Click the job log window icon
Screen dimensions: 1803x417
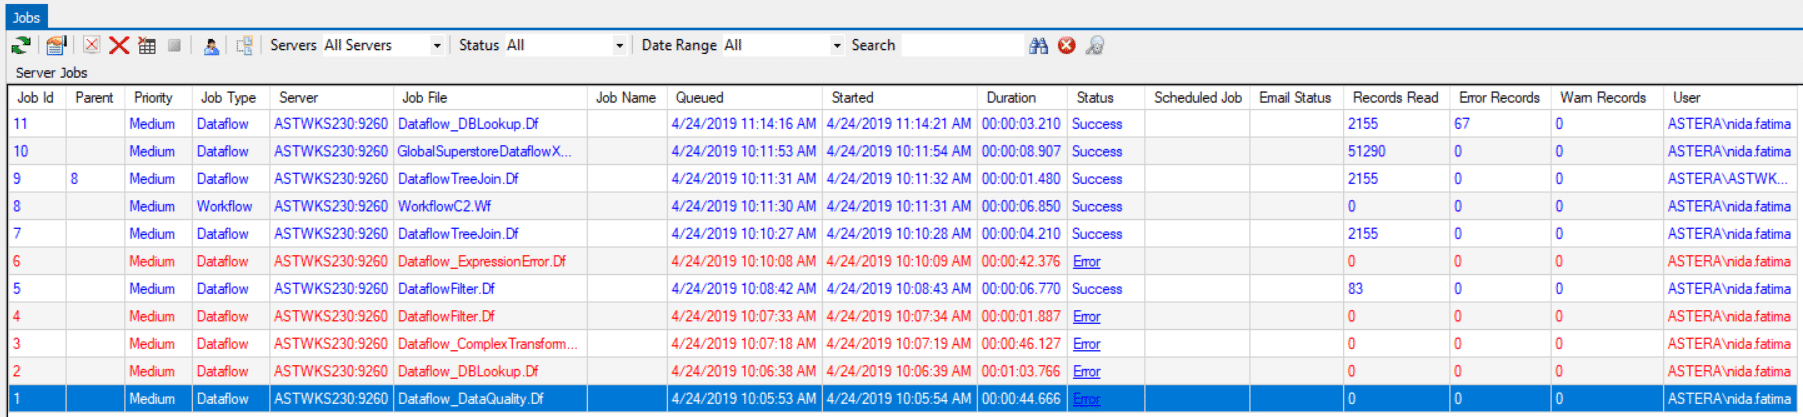(x=56, y=45)
